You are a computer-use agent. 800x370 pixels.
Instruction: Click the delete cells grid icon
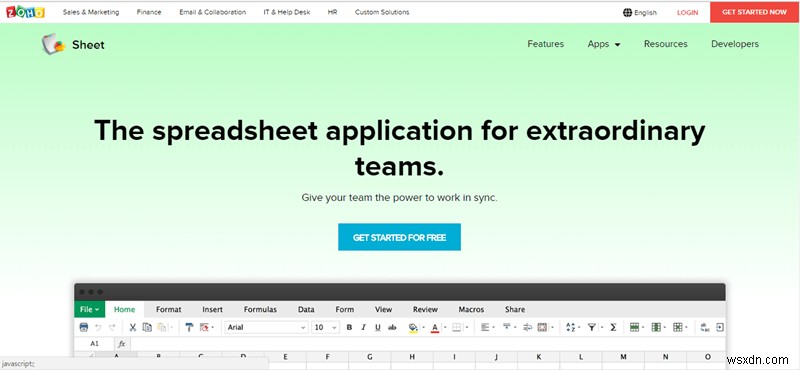678,327
